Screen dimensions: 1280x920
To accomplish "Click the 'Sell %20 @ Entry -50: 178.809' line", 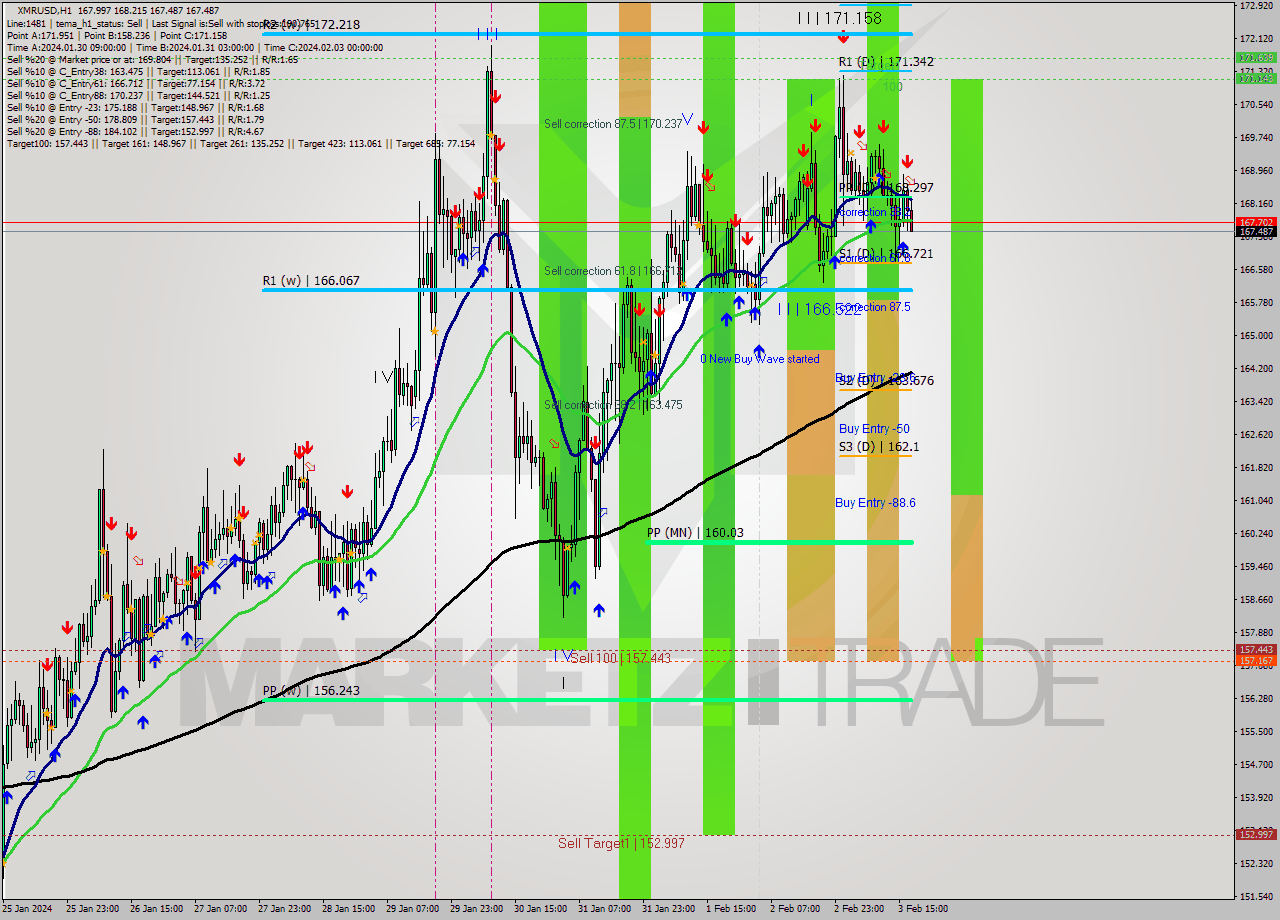I will tap(135, 119).
